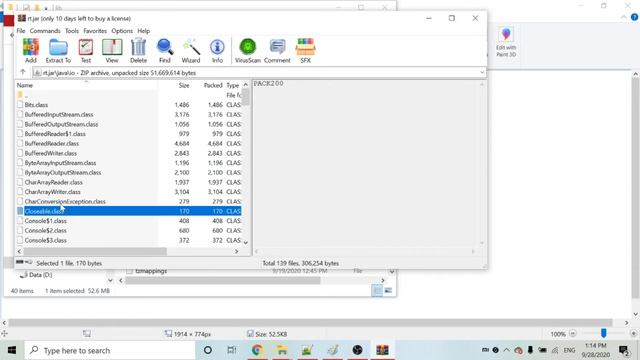This screenshot has width=640, height=360.
Task: Open the Commands menu
Action: point(45,31)
